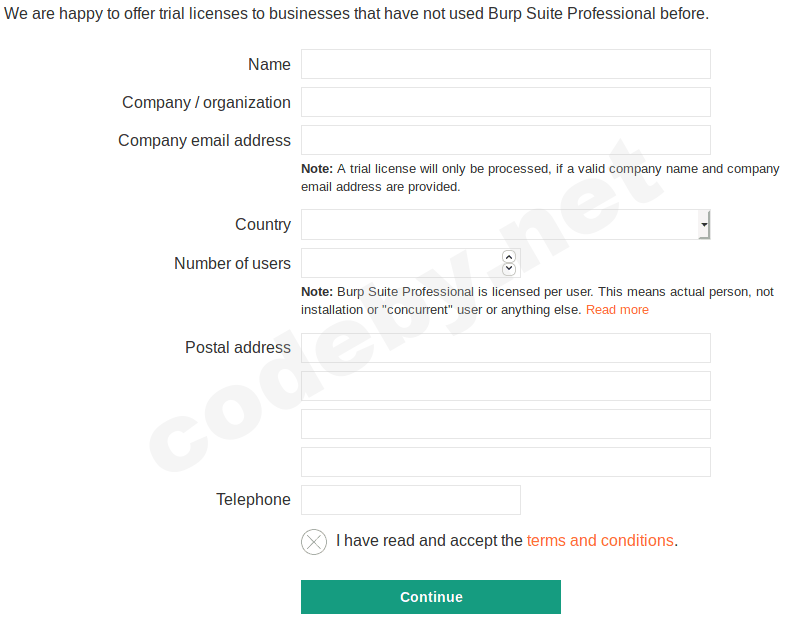Click the fourth Postal address line

click(x=505, y=462)
